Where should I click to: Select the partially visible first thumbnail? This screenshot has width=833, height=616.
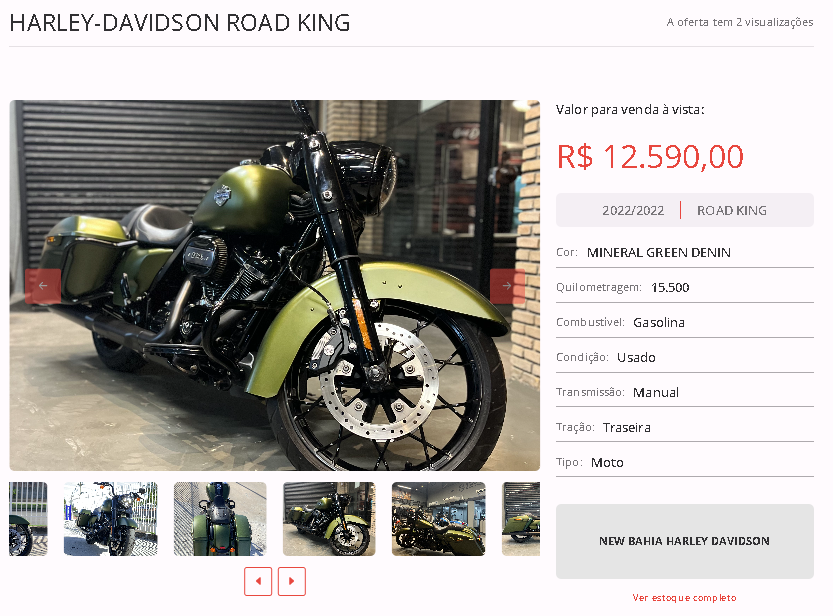(28, 519)
